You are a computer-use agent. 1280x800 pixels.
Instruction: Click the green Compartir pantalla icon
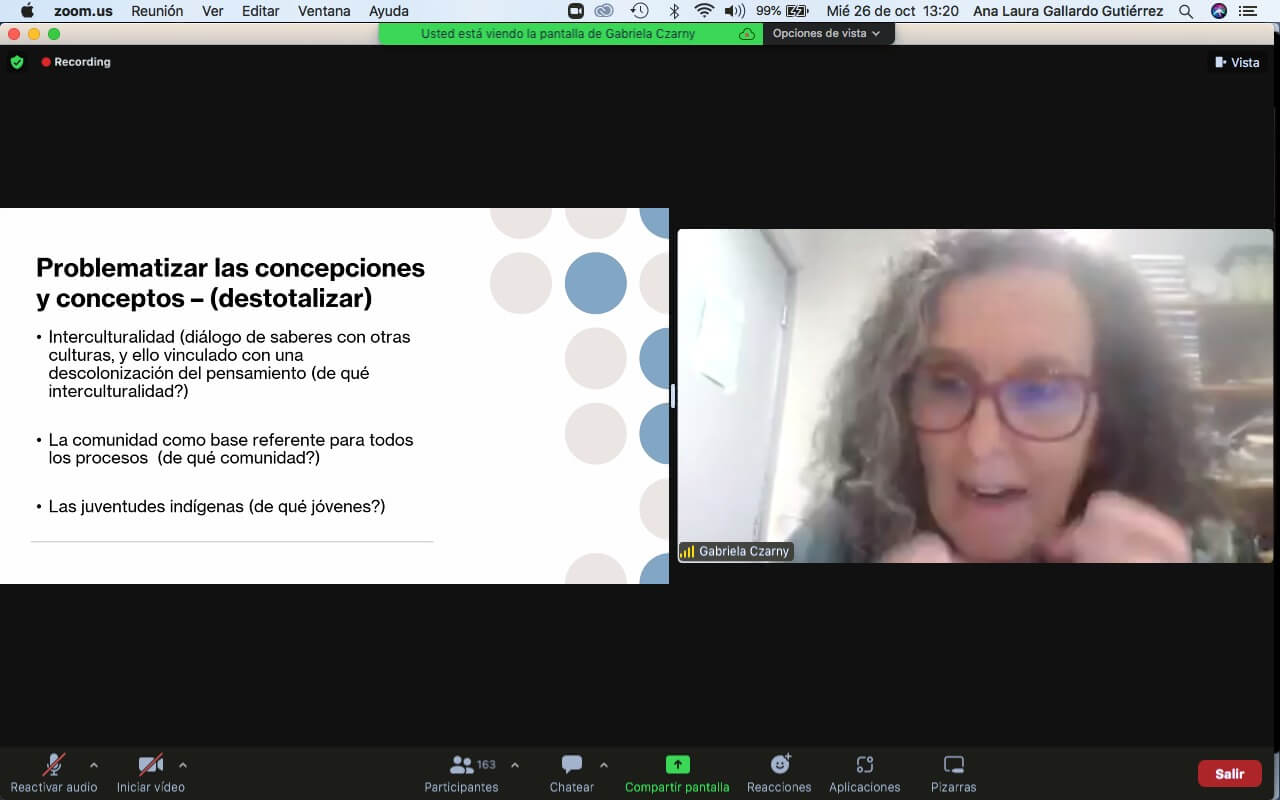tap(677, 765)
